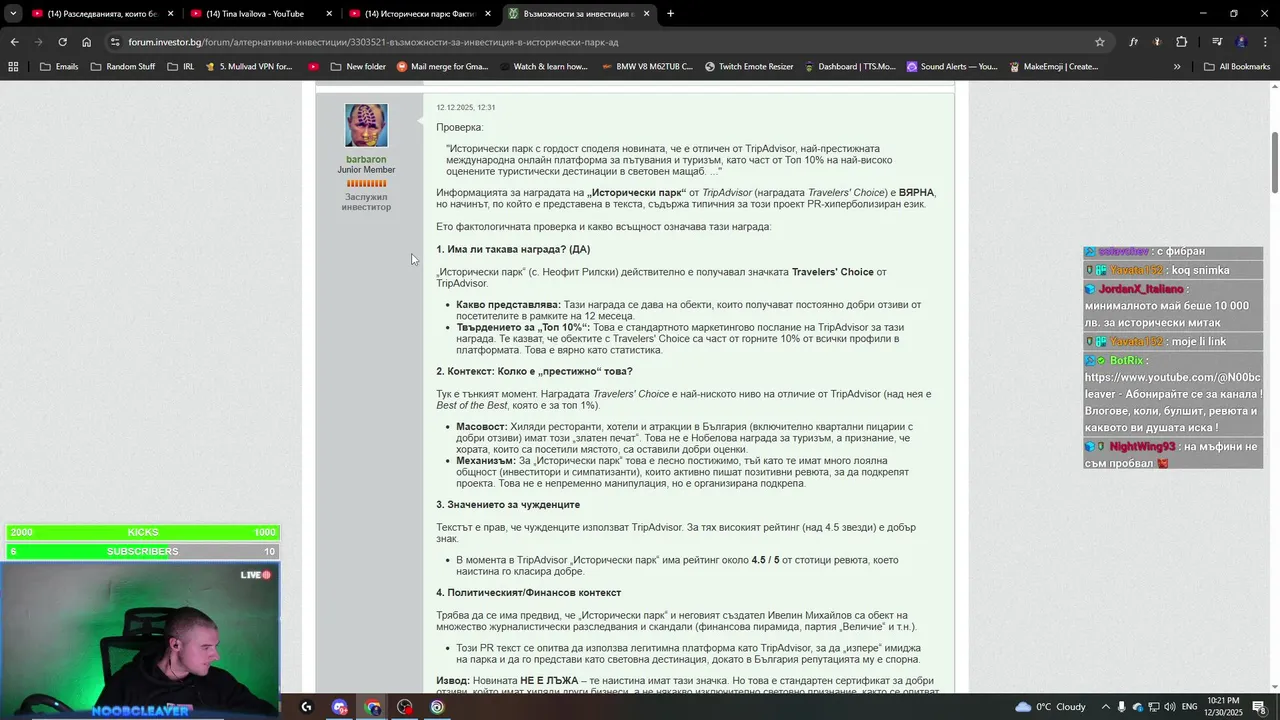1280x720 pixels.
Task: Open the MakeEmoji bookmark
Action: pos(1053,67)
